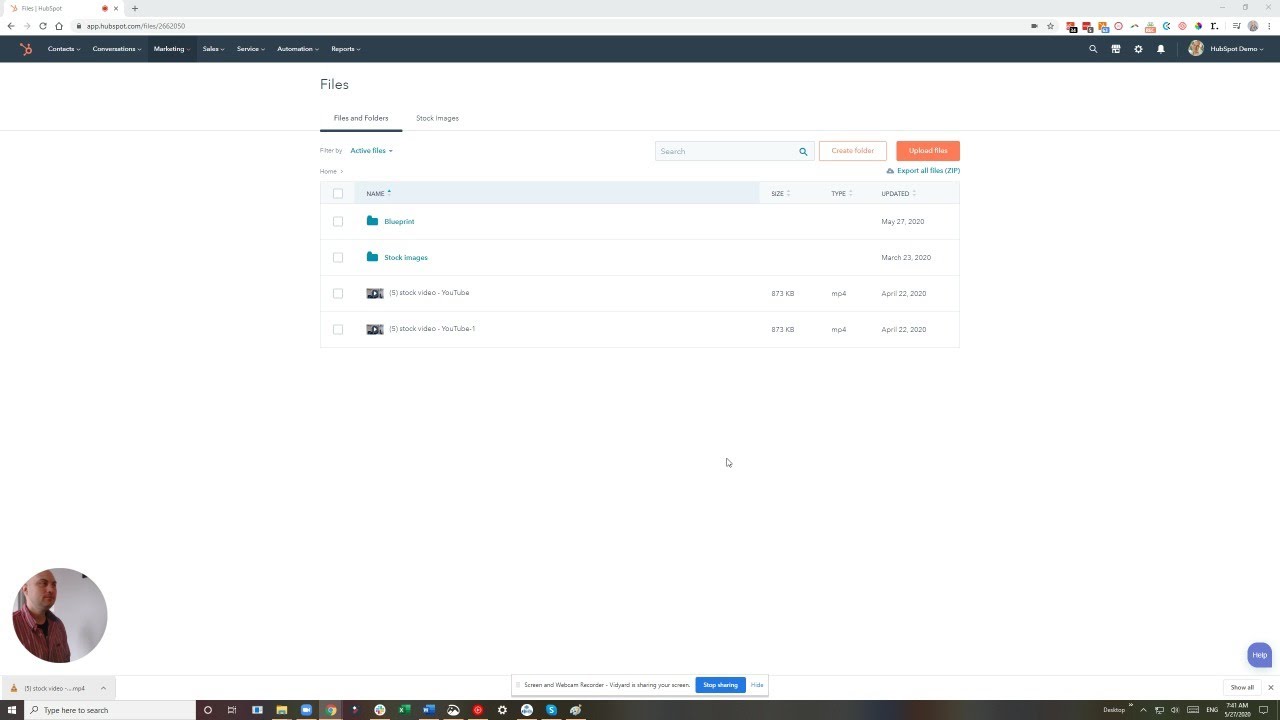Screen dimensions: 1280x720
Task: Select the Blueprint folder checkbox
Action: (x=338, y=221)
